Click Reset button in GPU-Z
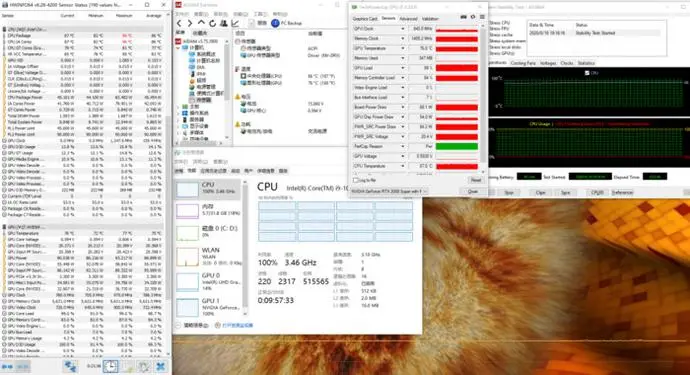The image size is (690, 375). [476, 180]
